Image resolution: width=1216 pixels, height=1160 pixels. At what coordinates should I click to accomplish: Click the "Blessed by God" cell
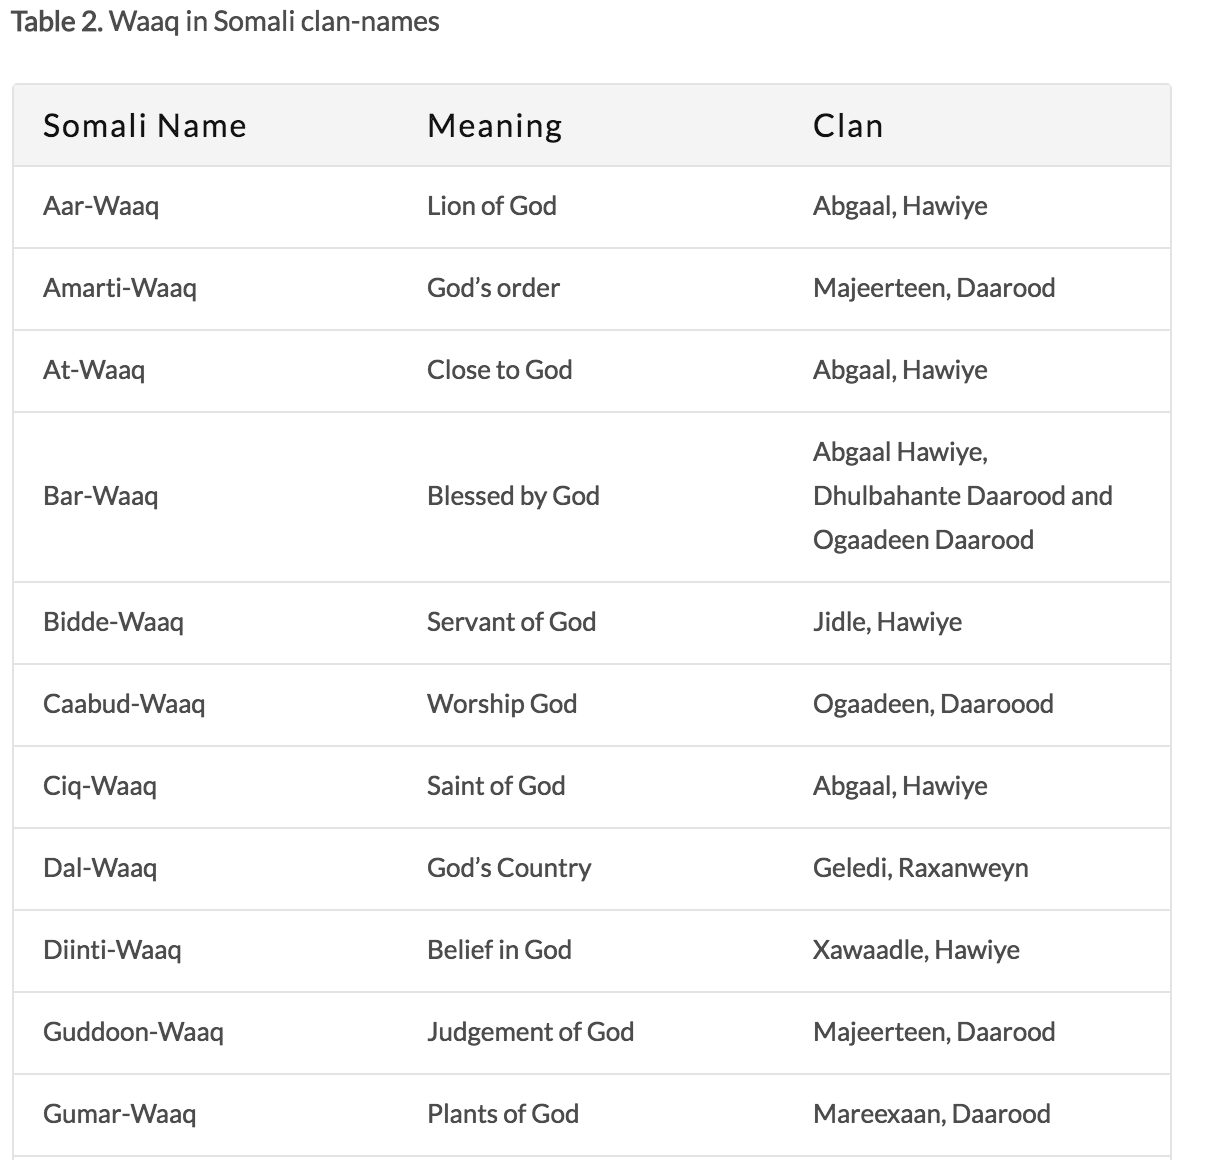[513, 496]
